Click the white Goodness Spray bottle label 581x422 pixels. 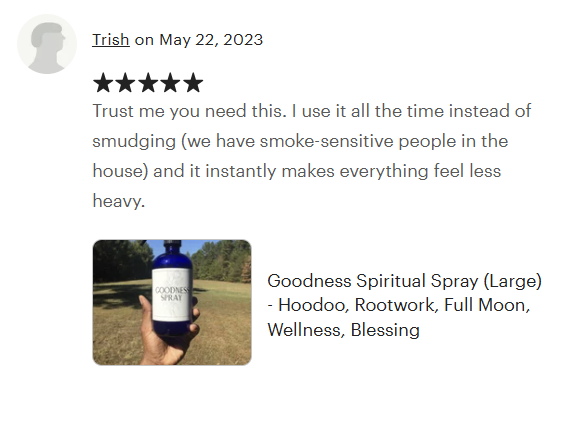pyautogui.click(x=172, y=295)
